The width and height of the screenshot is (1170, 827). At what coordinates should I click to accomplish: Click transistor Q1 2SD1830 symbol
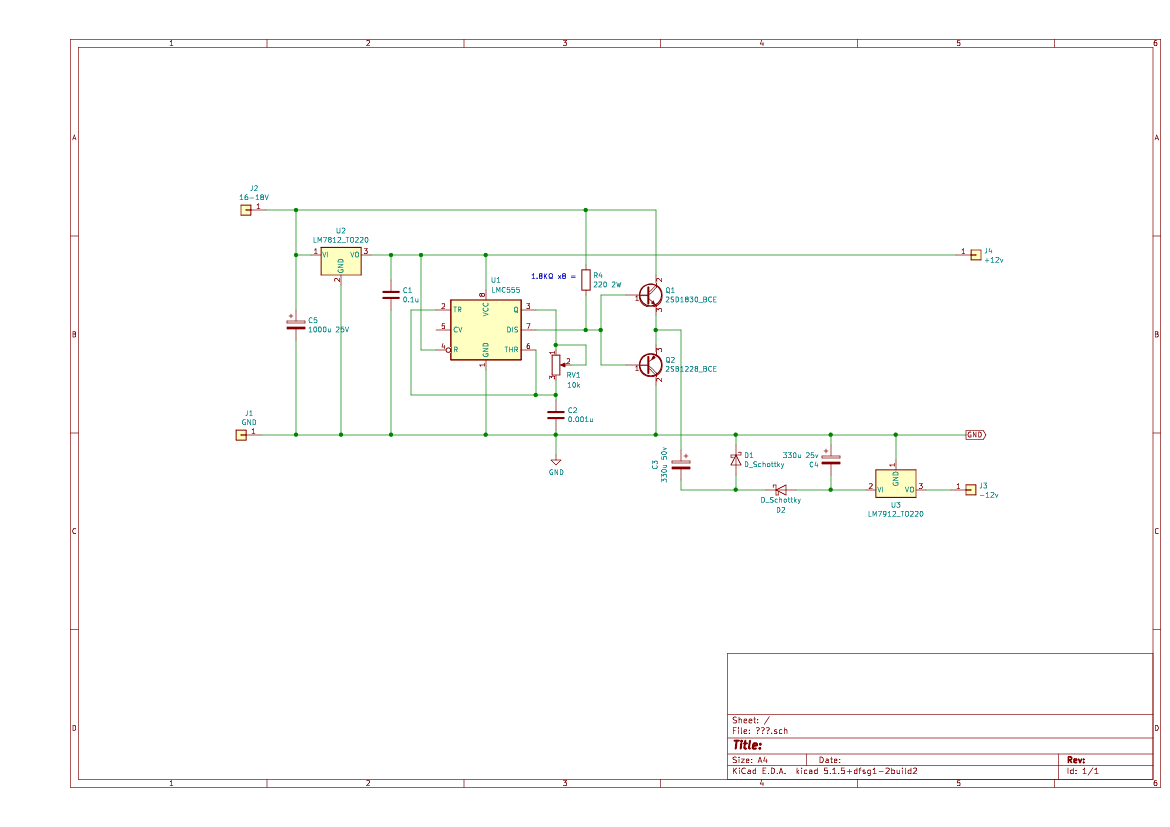click(650, 297)
